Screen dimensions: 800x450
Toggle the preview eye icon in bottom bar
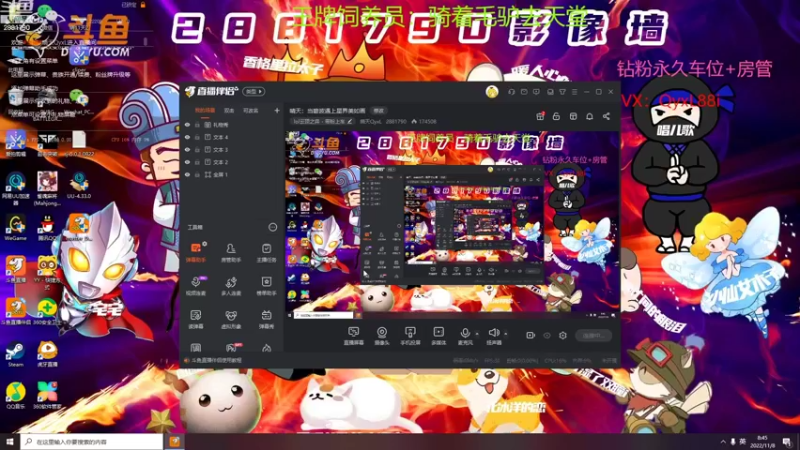click(x=547, y=335)
